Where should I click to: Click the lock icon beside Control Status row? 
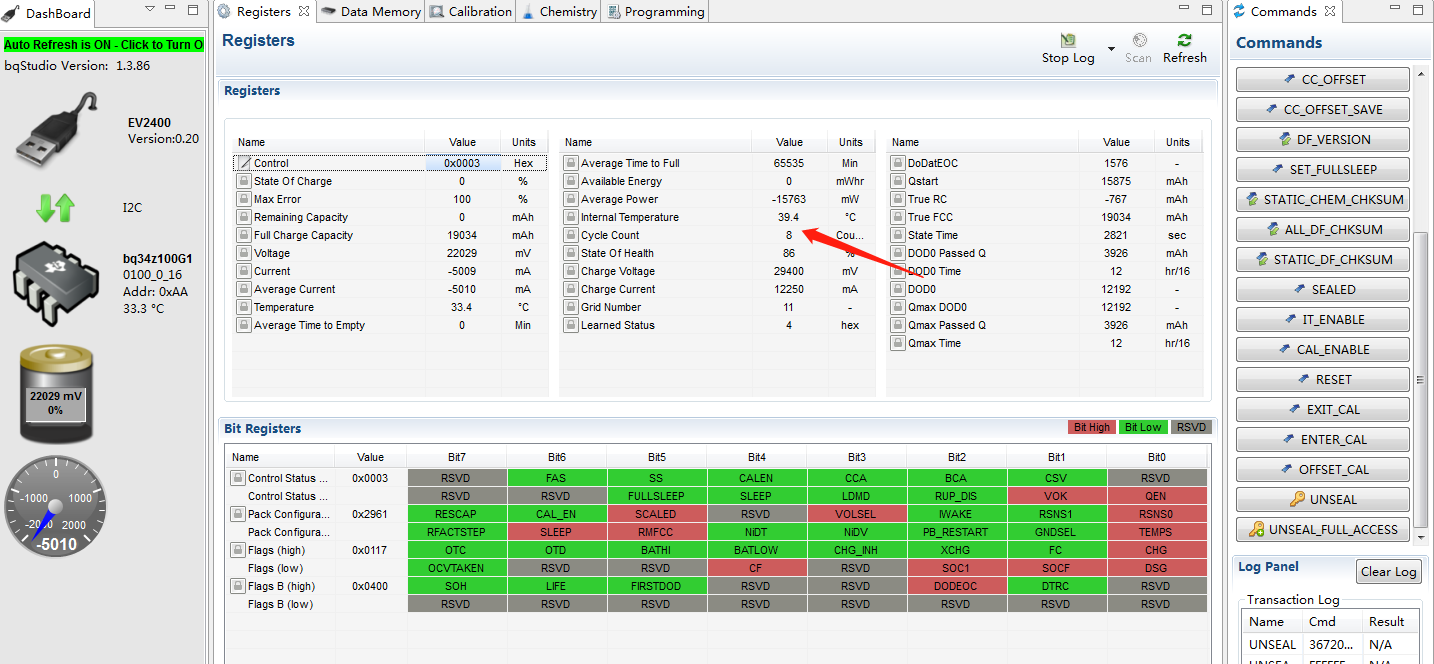[238, 478]
